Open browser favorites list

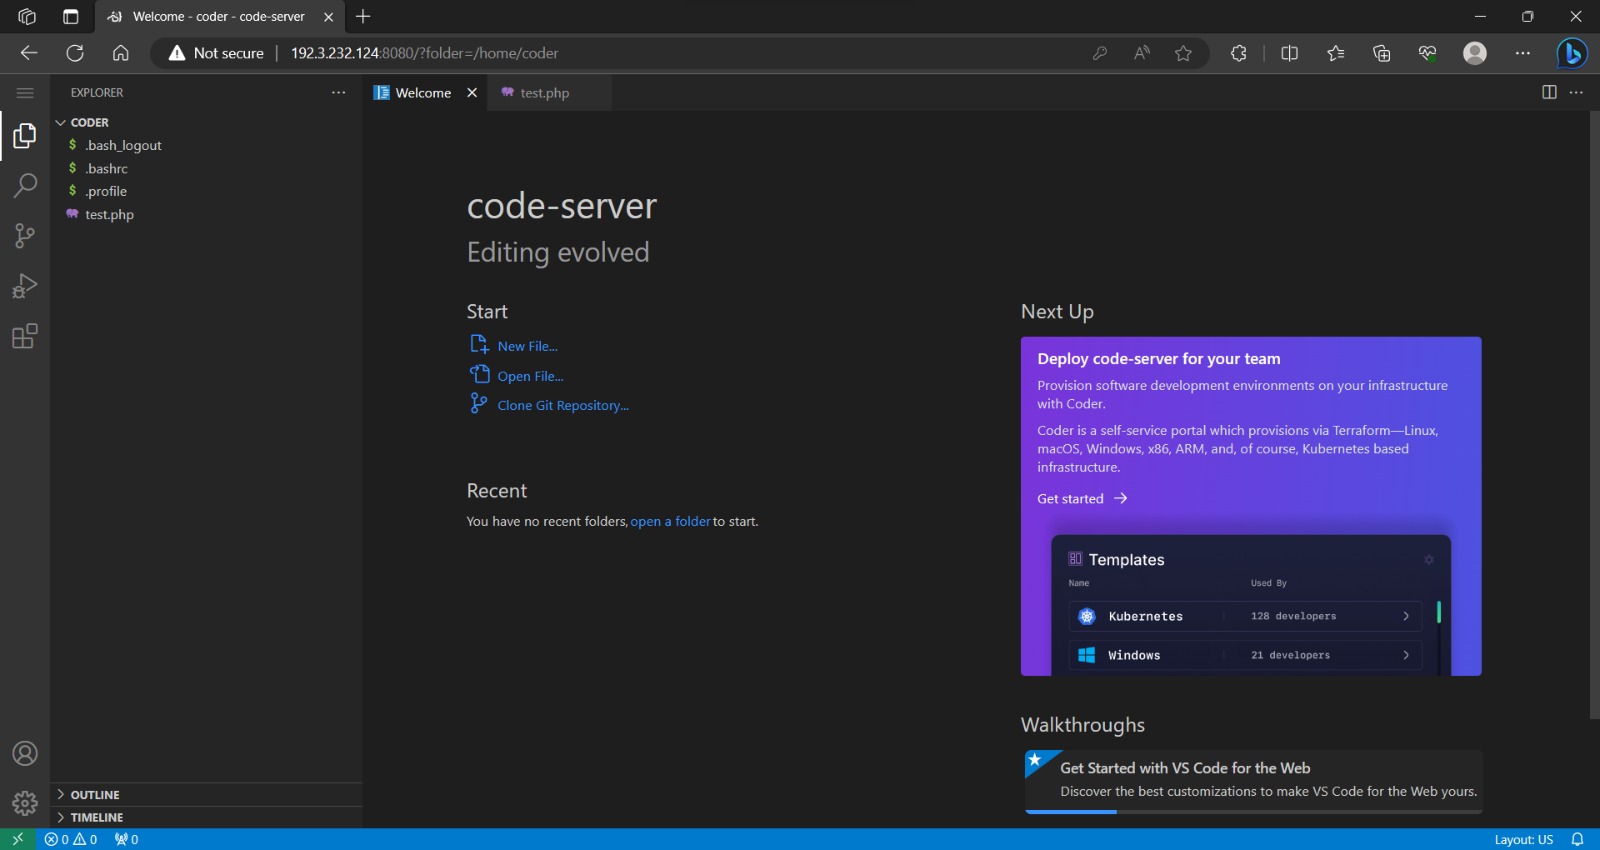pos(1336,53)
